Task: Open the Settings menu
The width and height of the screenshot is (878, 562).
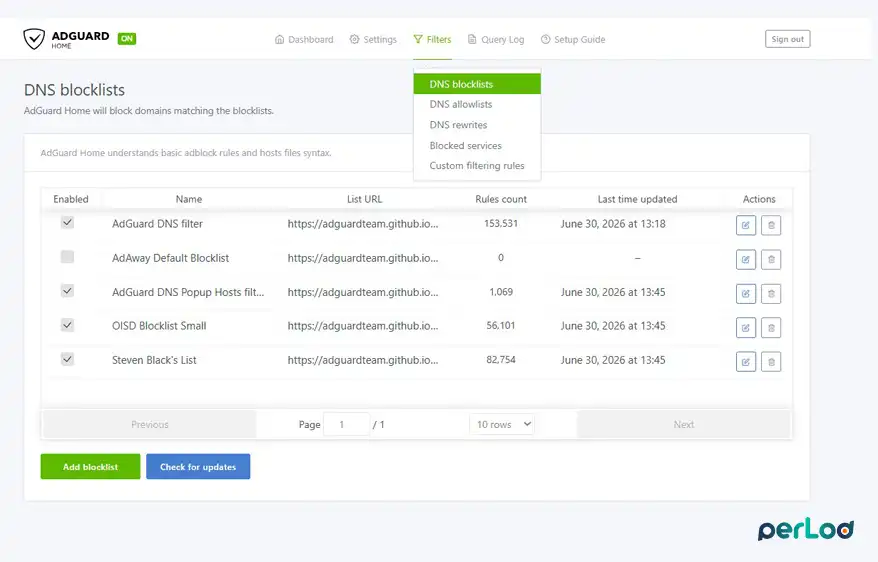Action: coord(373,40)
